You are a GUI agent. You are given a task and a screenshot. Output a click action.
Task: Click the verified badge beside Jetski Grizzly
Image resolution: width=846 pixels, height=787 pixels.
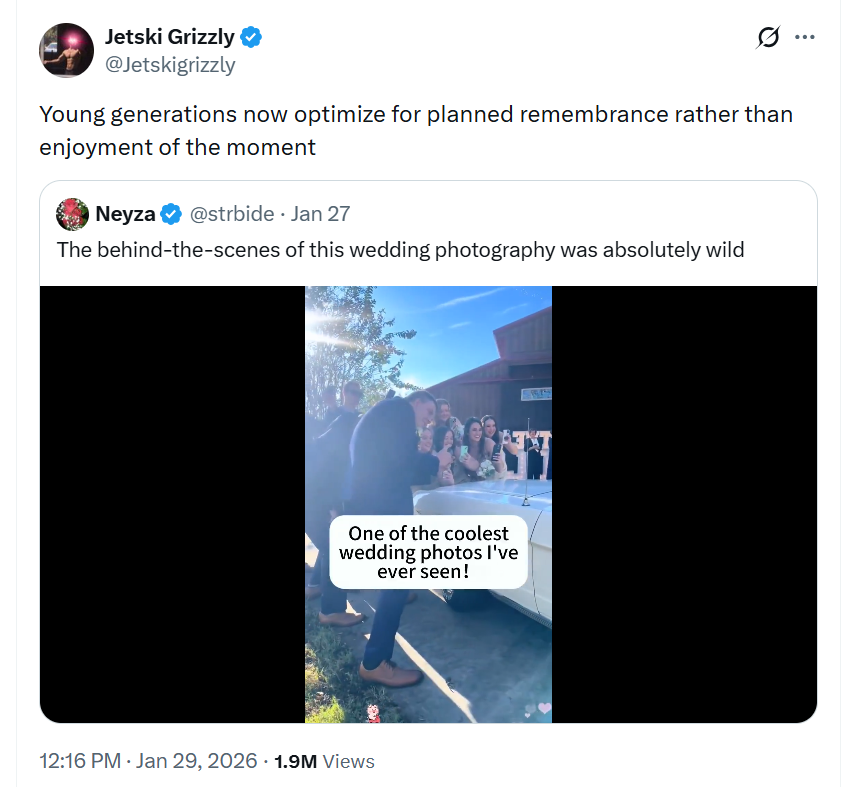(x=251, y=38)
